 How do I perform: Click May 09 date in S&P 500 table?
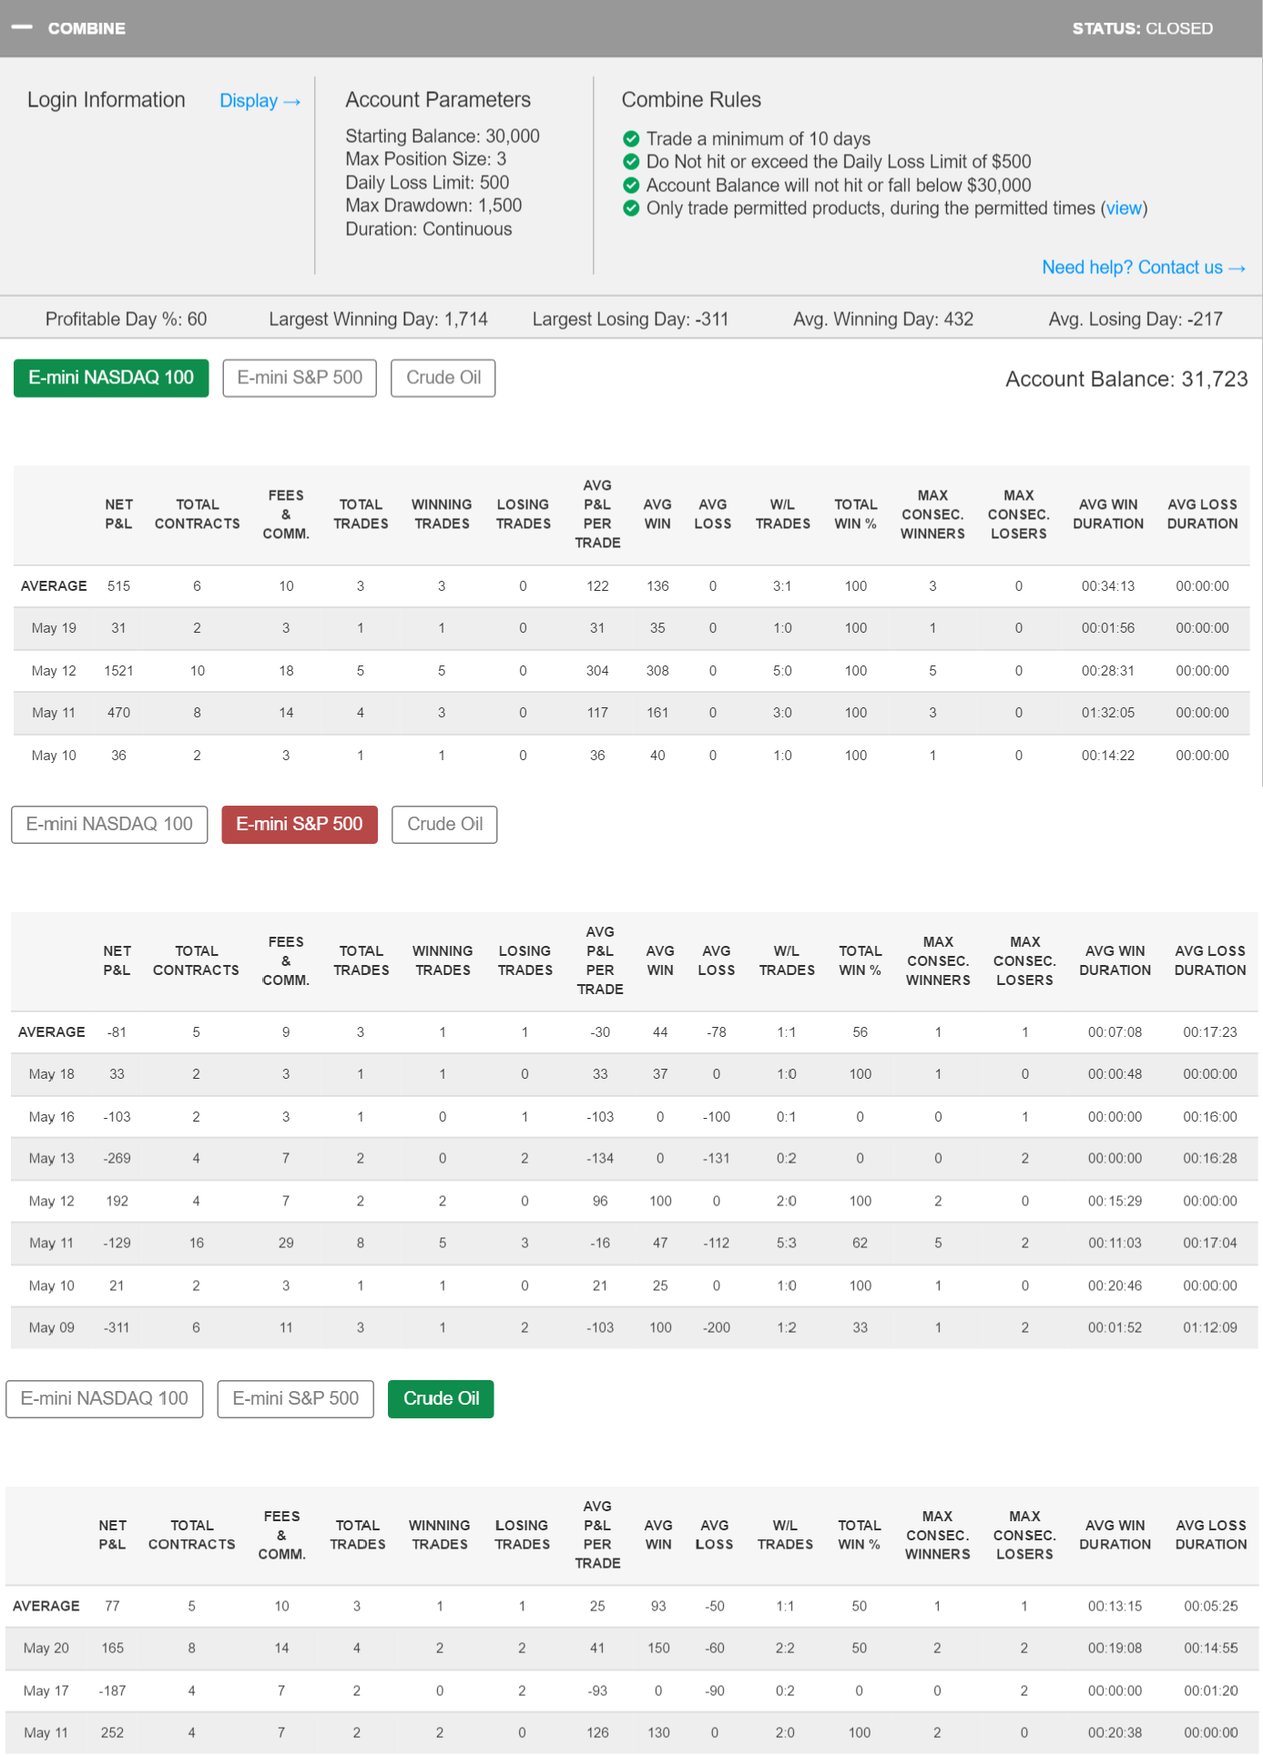point(52,1328)
